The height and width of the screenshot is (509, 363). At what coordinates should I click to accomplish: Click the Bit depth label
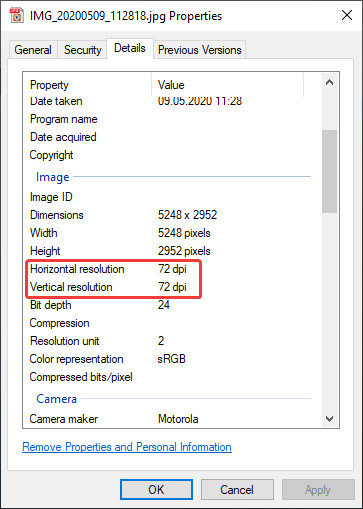[50, 305]
